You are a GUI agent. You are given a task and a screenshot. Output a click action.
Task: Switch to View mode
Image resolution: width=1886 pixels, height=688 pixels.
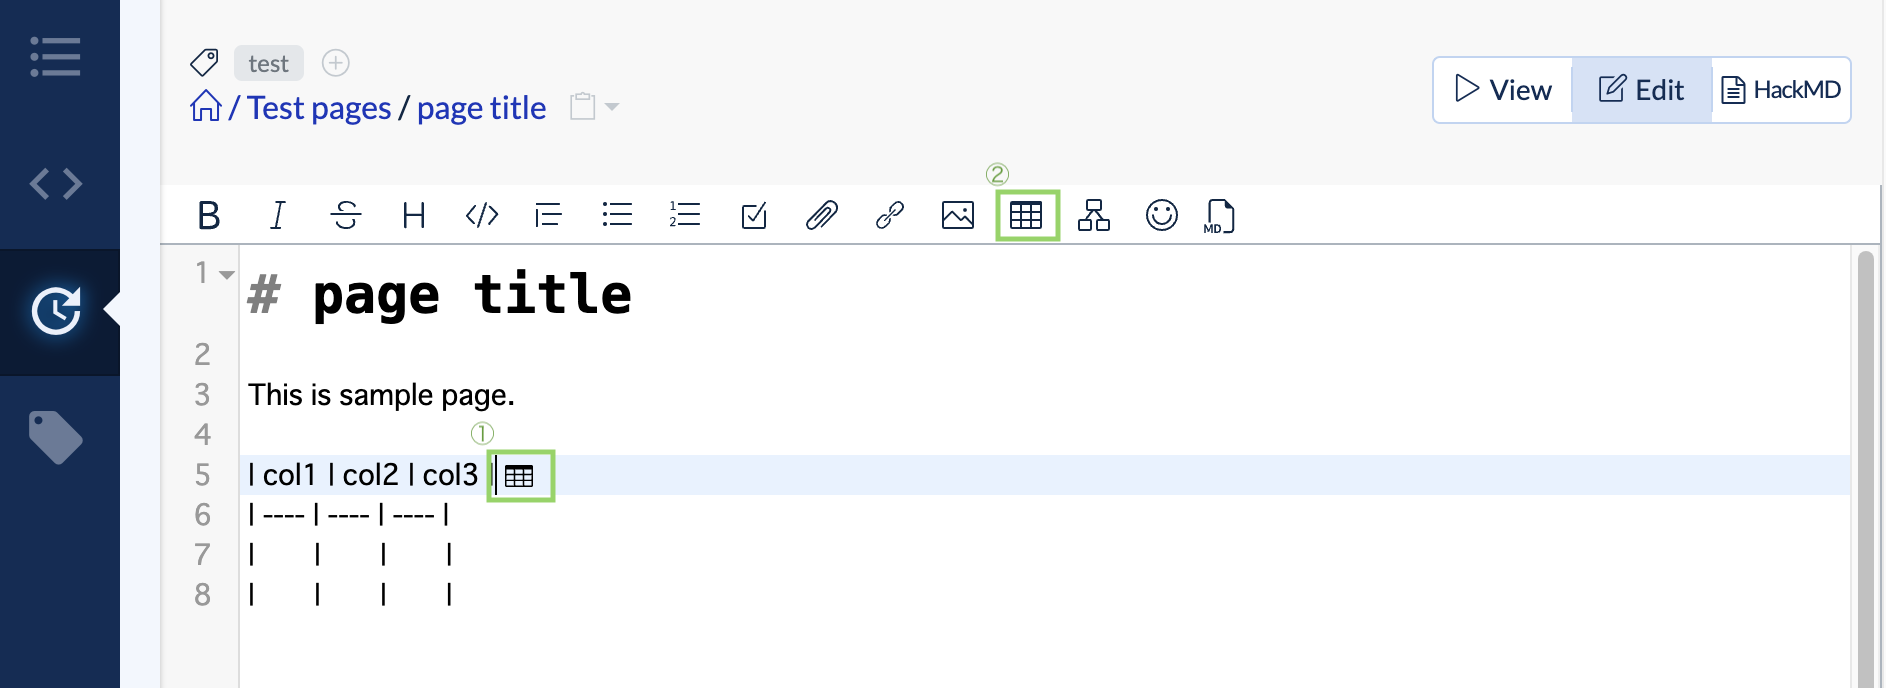pyautogui.click(x=1503, y=90)
